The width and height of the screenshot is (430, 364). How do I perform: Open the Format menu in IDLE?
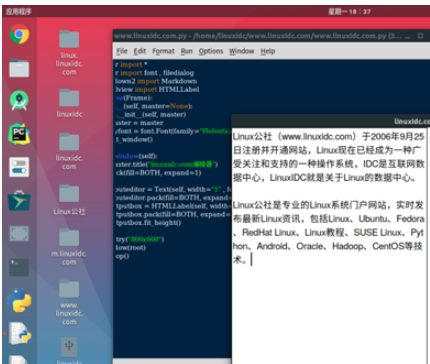[163, 51]
